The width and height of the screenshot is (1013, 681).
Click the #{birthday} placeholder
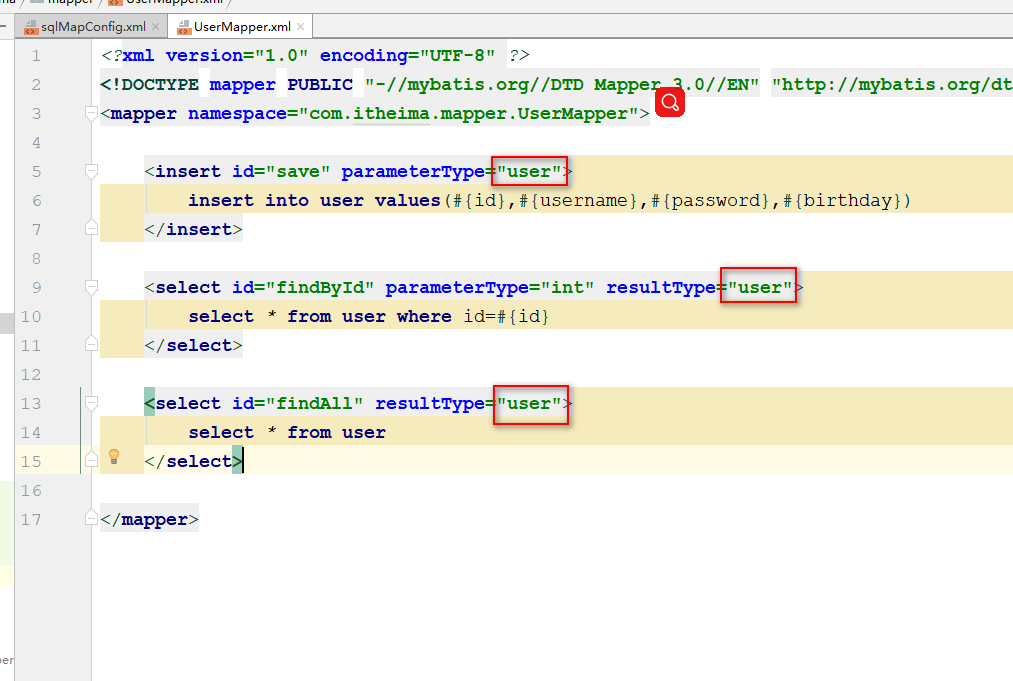tap(842, 201)
